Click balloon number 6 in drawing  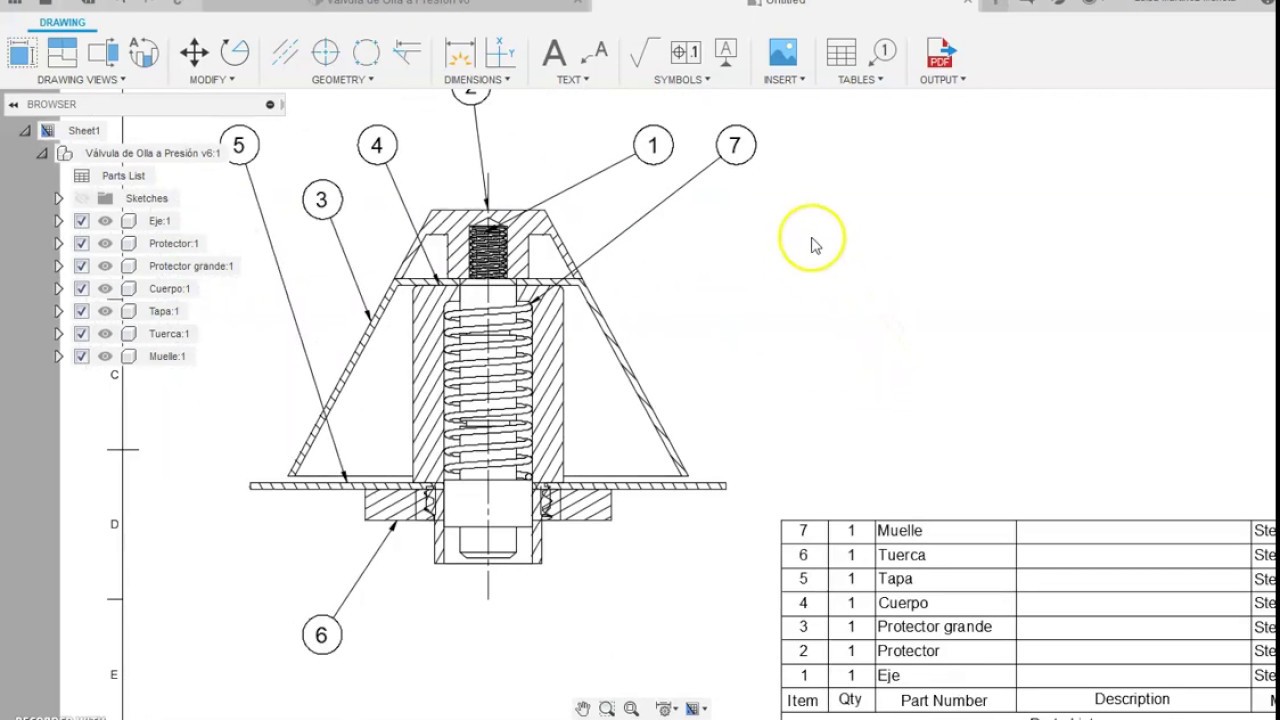coord(321,635)
